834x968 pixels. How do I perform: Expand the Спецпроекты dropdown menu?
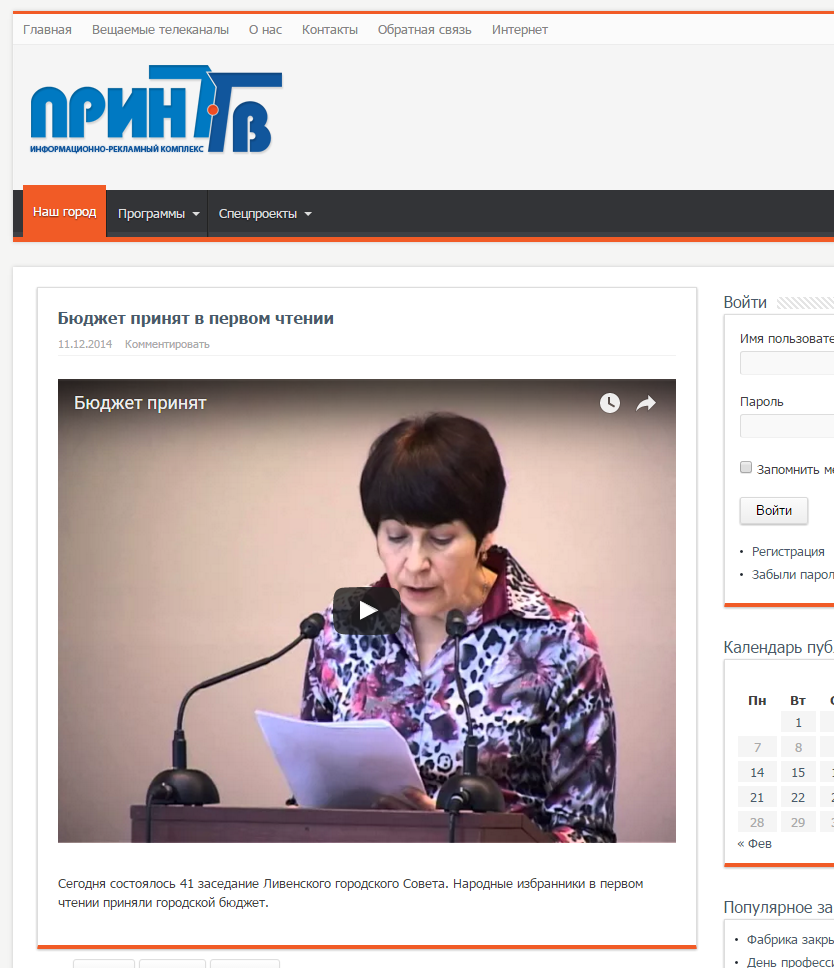264,214
